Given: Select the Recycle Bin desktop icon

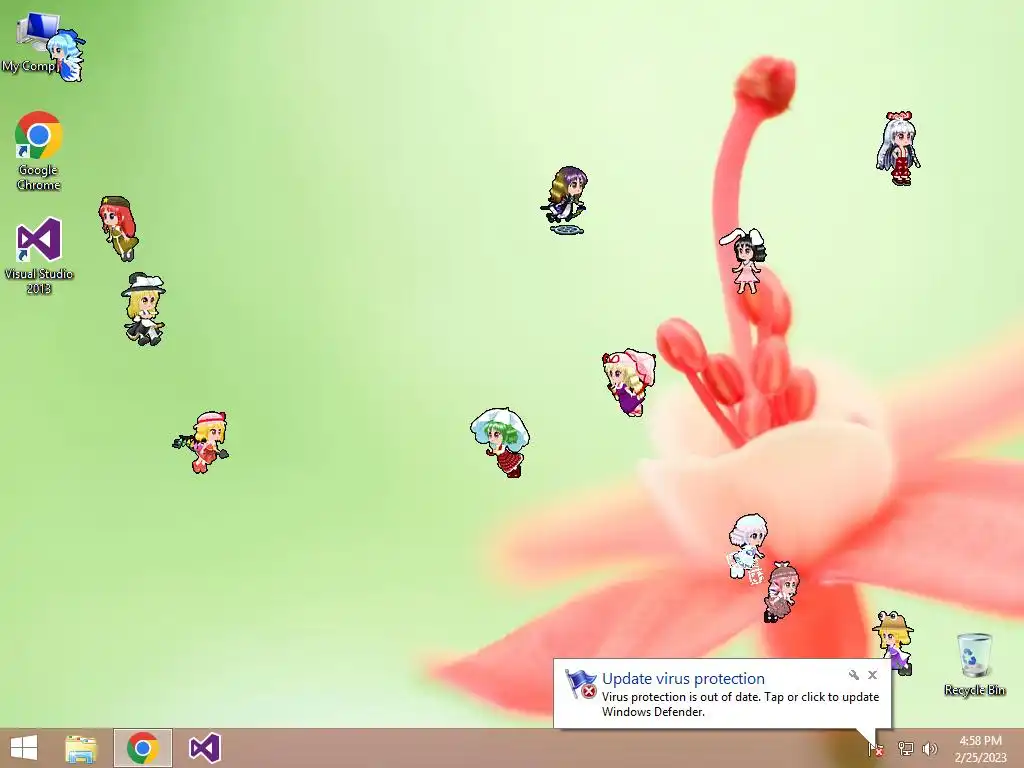Looking at the screenshot, I should click(x=974, y=664).
